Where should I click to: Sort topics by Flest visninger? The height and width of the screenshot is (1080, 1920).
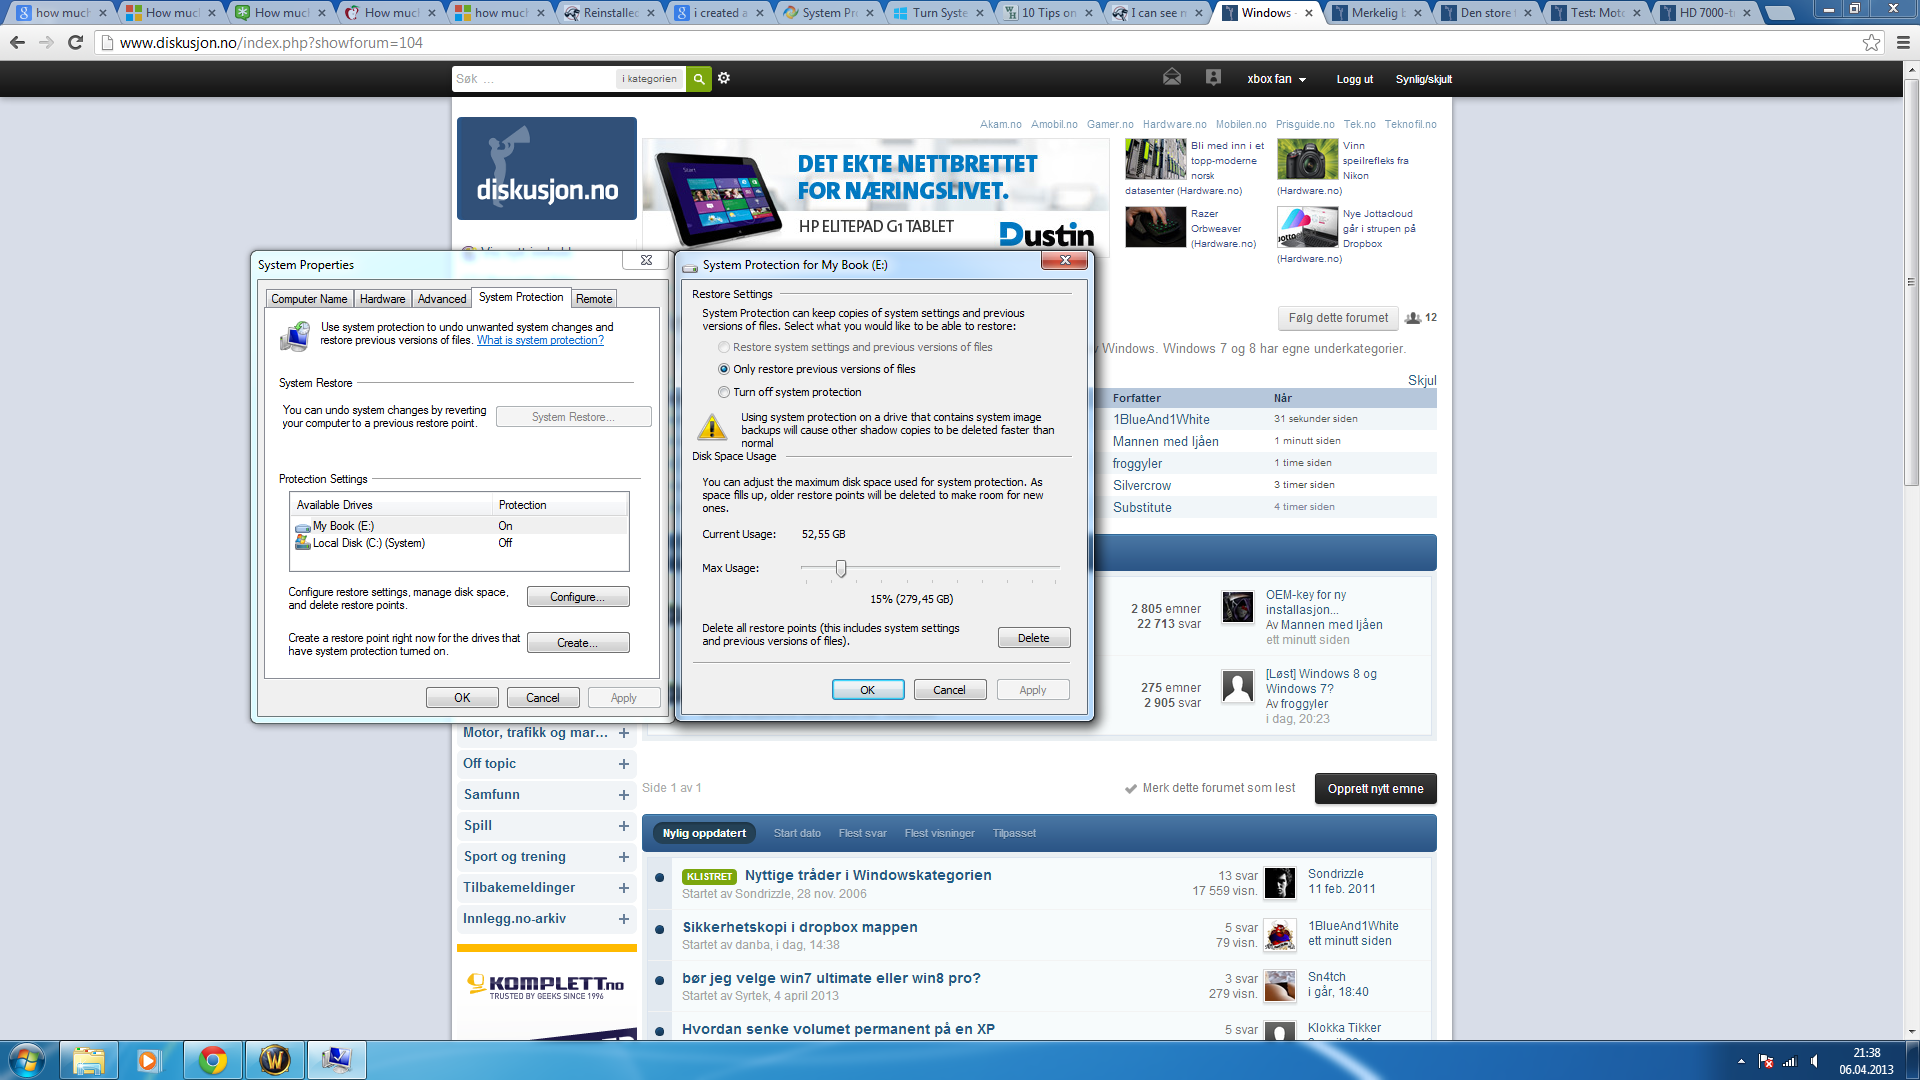(x=939, y=833)
